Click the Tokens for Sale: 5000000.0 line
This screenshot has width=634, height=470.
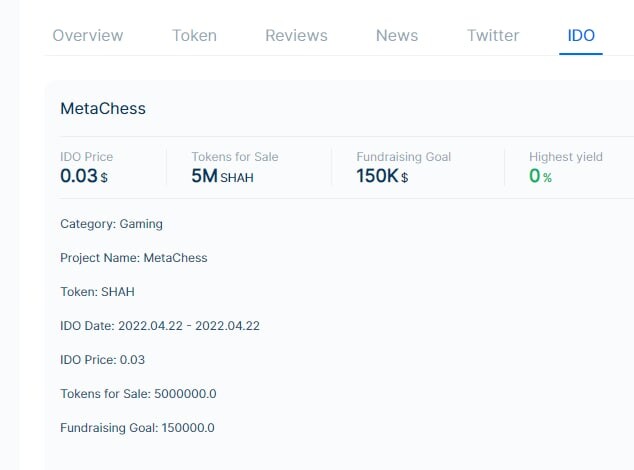(138, 394)
